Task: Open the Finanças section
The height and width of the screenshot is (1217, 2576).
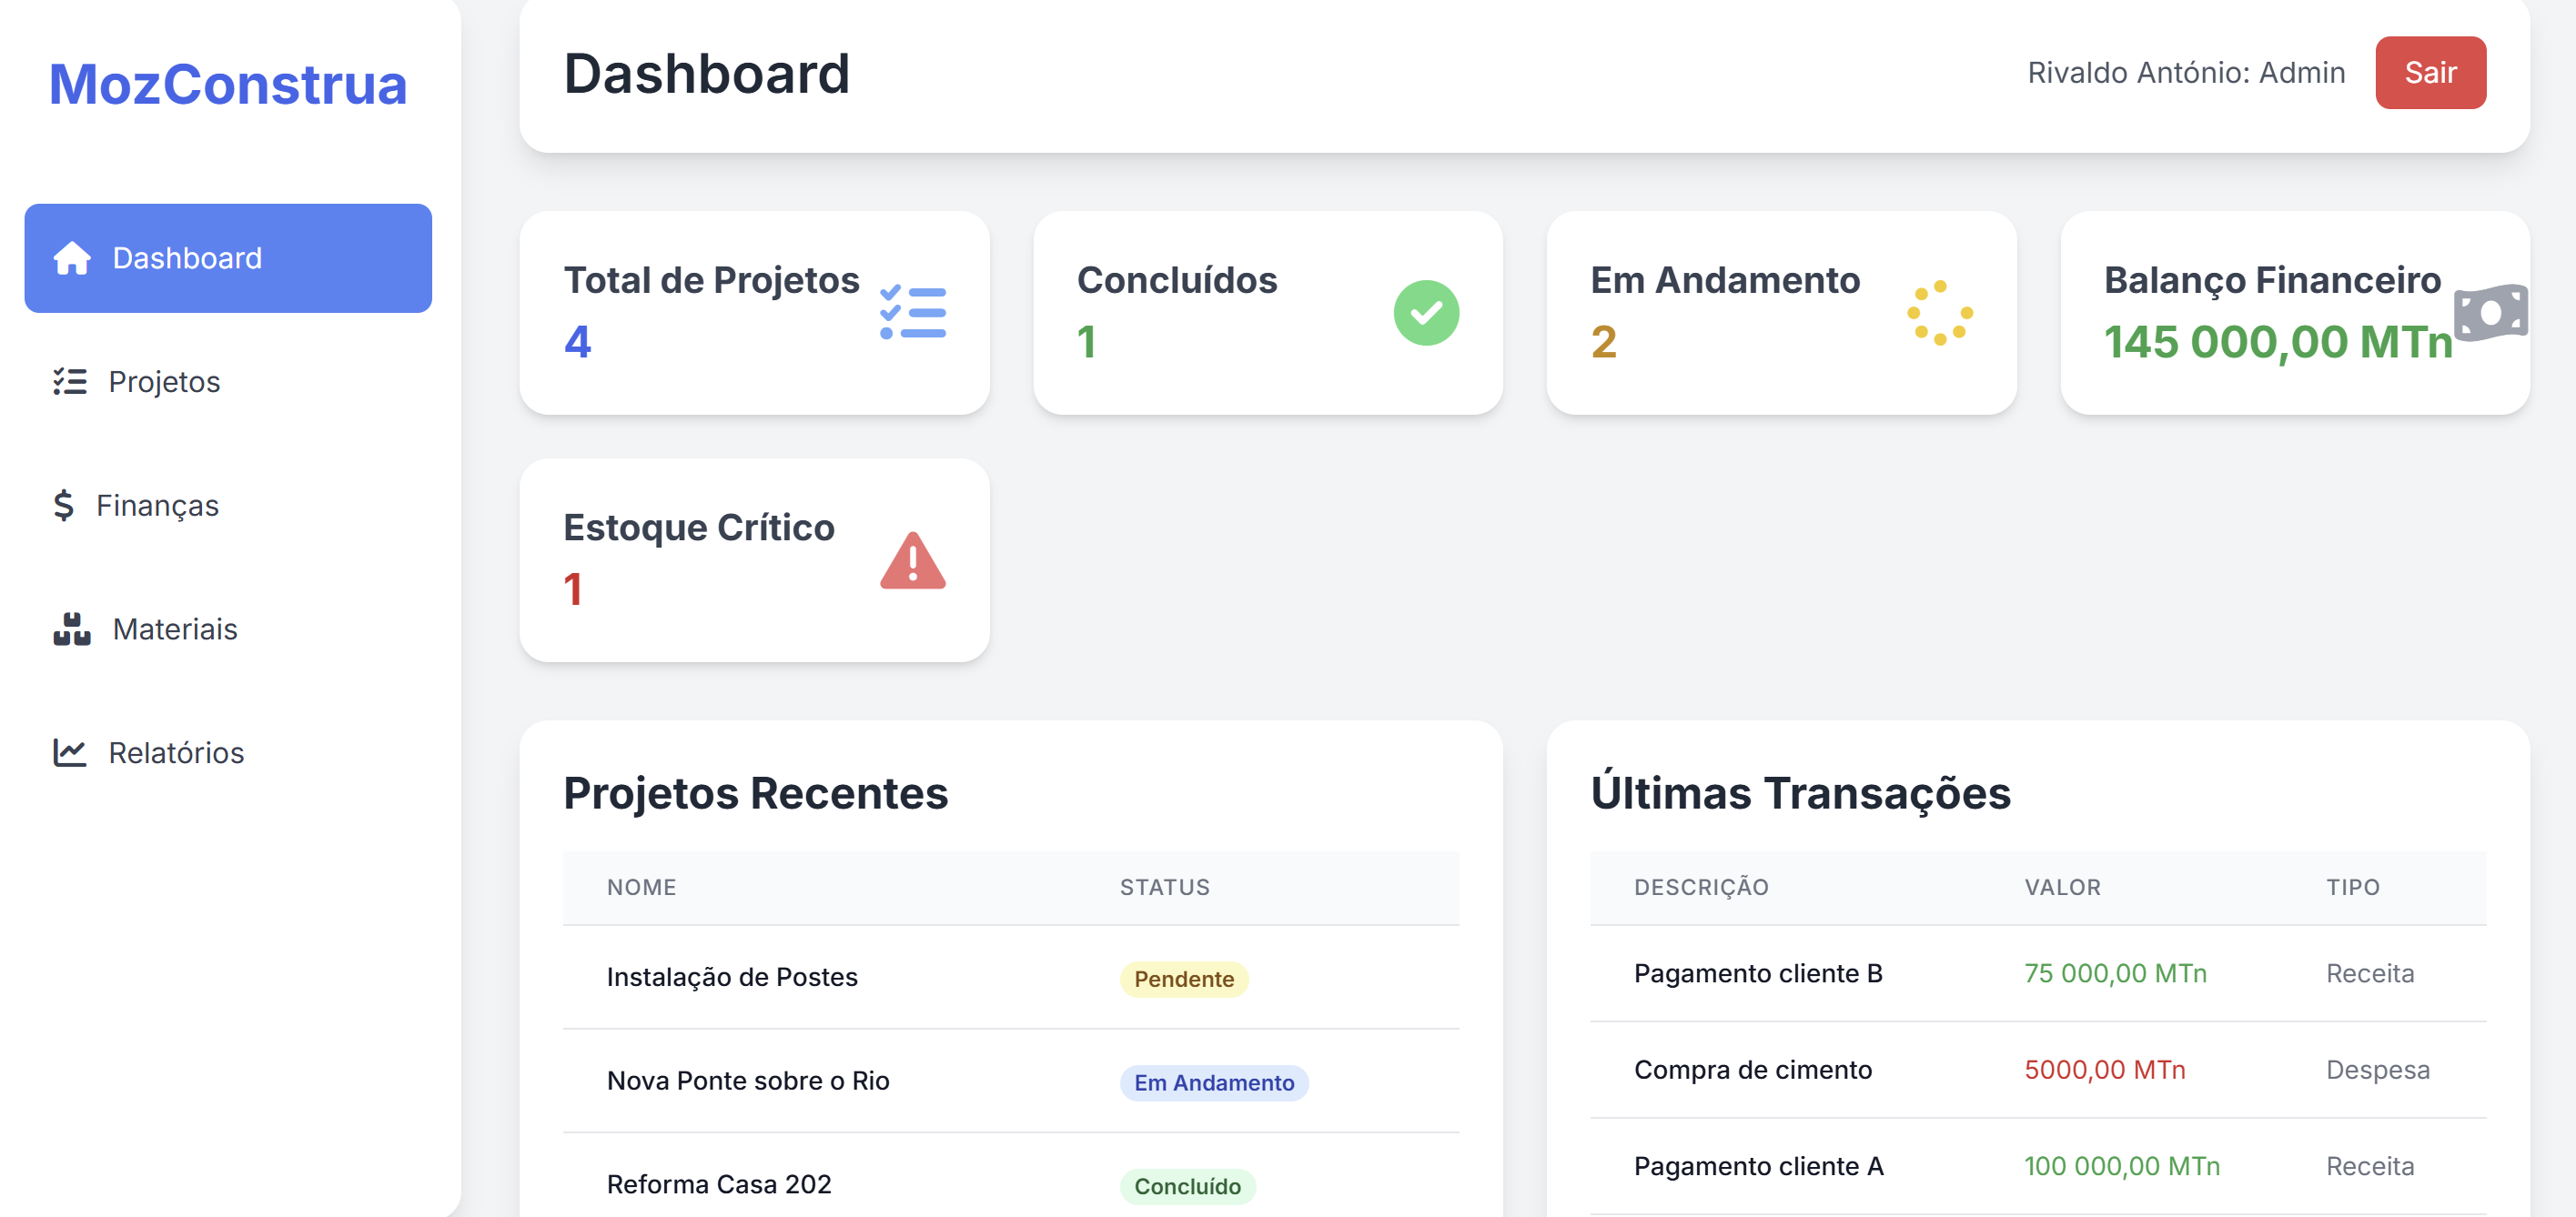Action: (x=157, y=505)
